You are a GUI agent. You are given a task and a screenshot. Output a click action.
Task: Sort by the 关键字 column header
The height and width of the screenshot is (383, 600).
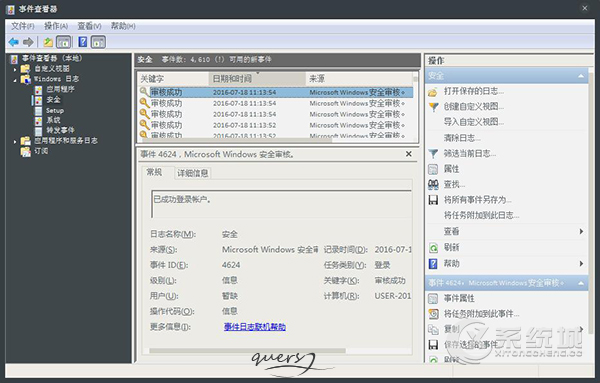point(173,79)
